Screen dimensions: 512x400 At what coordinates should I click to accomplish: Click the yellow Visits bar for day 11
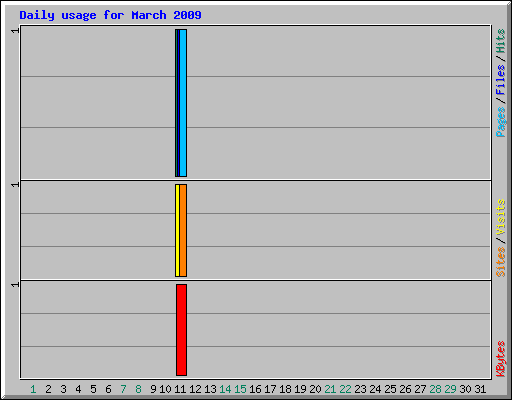point(177,230)
